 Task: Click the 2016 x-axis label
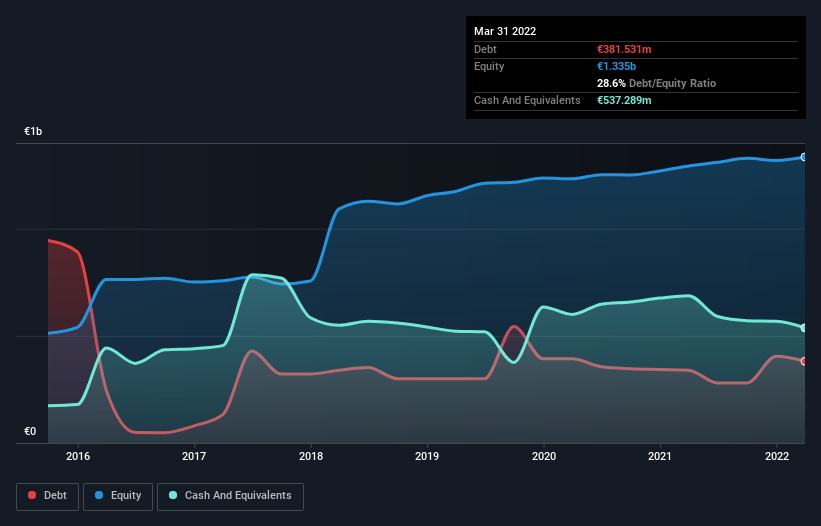click(x=78, y=456)
